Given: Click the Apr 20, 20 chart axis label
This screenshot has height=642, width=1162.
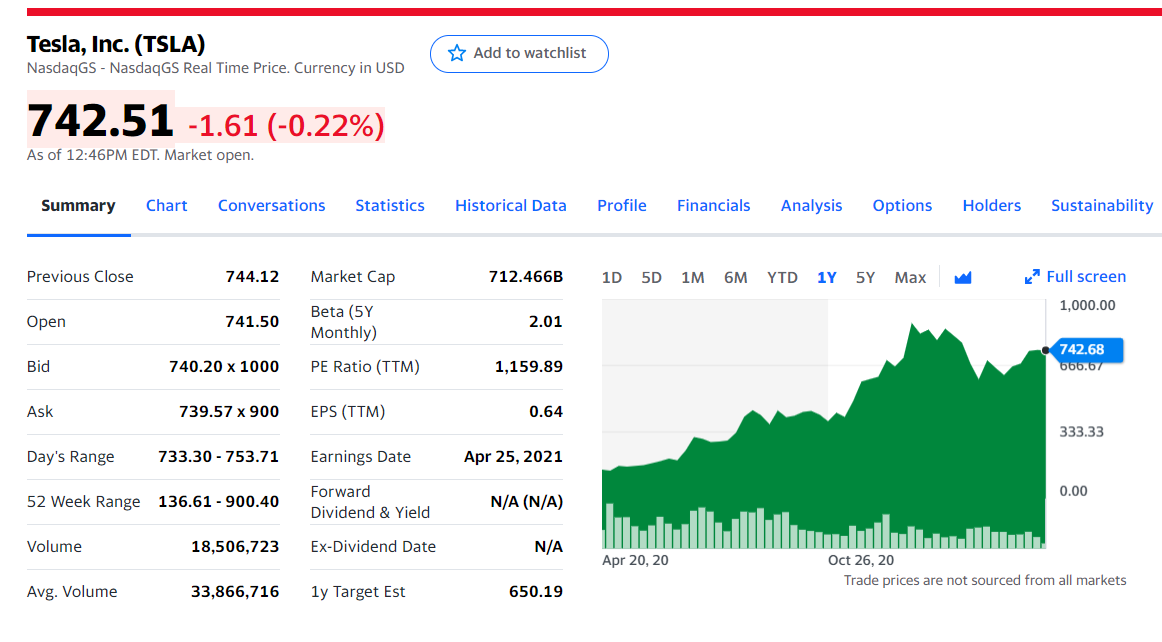Looking at the screenshot, I should [x=635, y=560].
